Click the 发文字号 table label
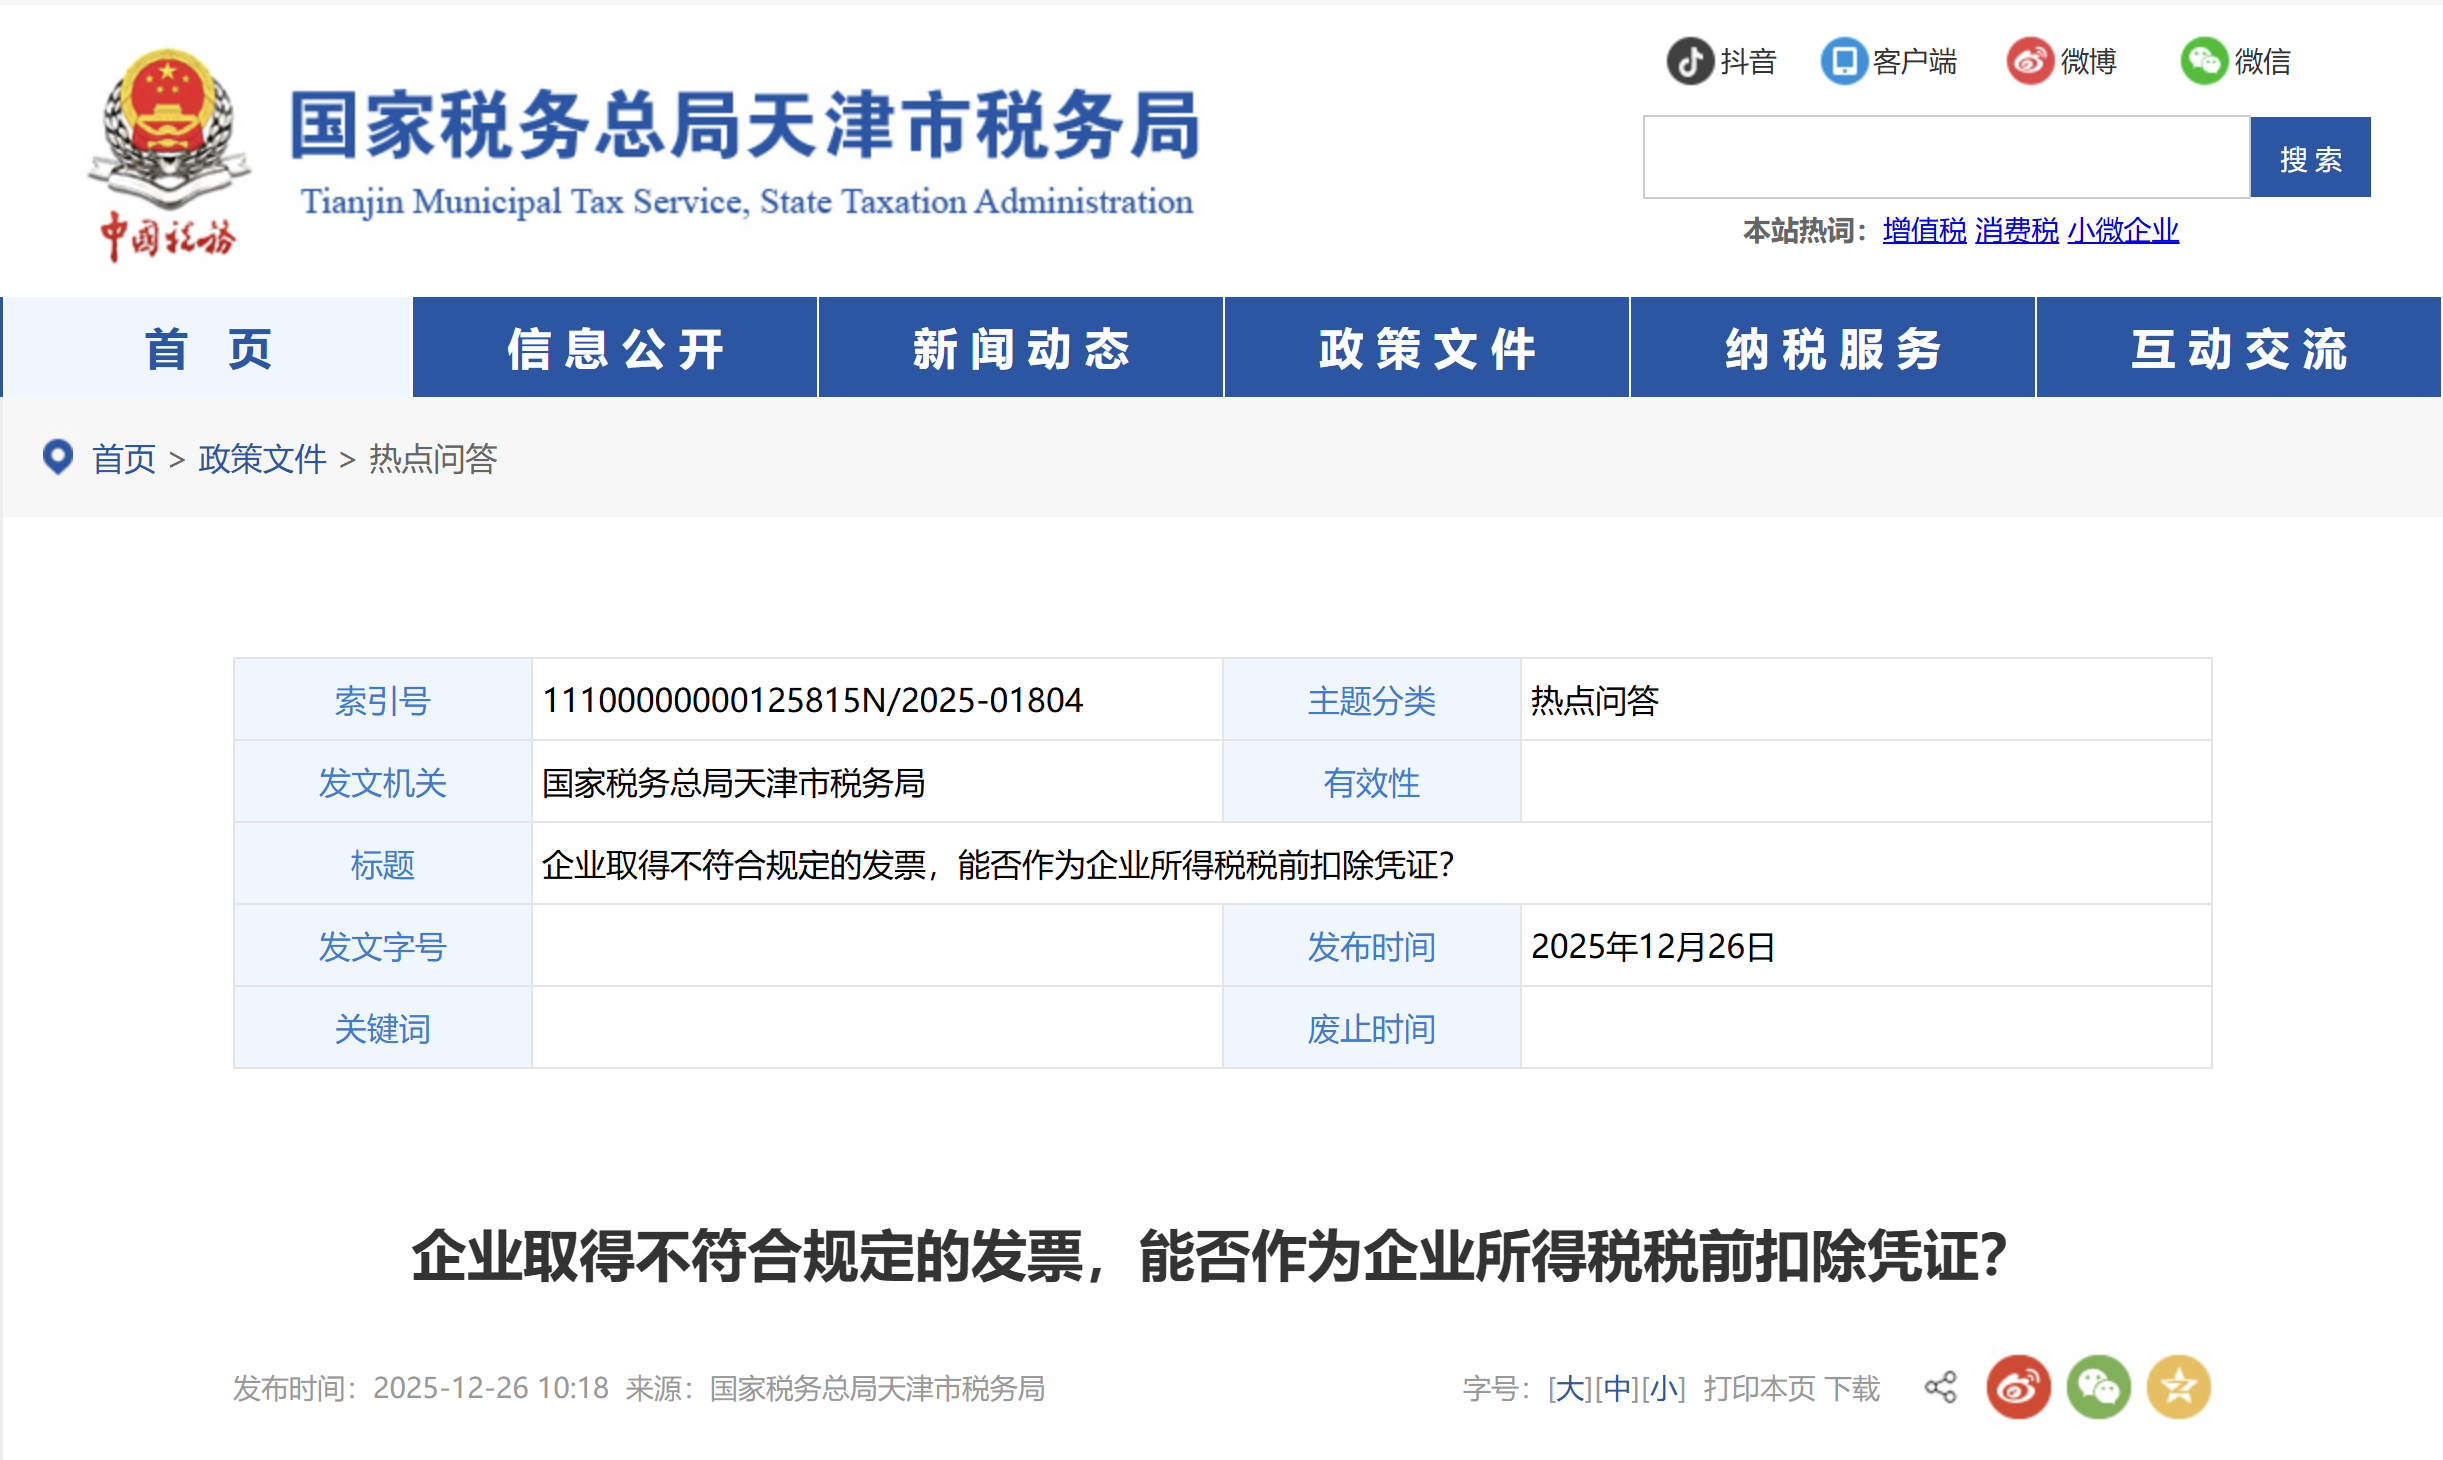This screenshot has width=2443, height=1460. coord(382,946)
